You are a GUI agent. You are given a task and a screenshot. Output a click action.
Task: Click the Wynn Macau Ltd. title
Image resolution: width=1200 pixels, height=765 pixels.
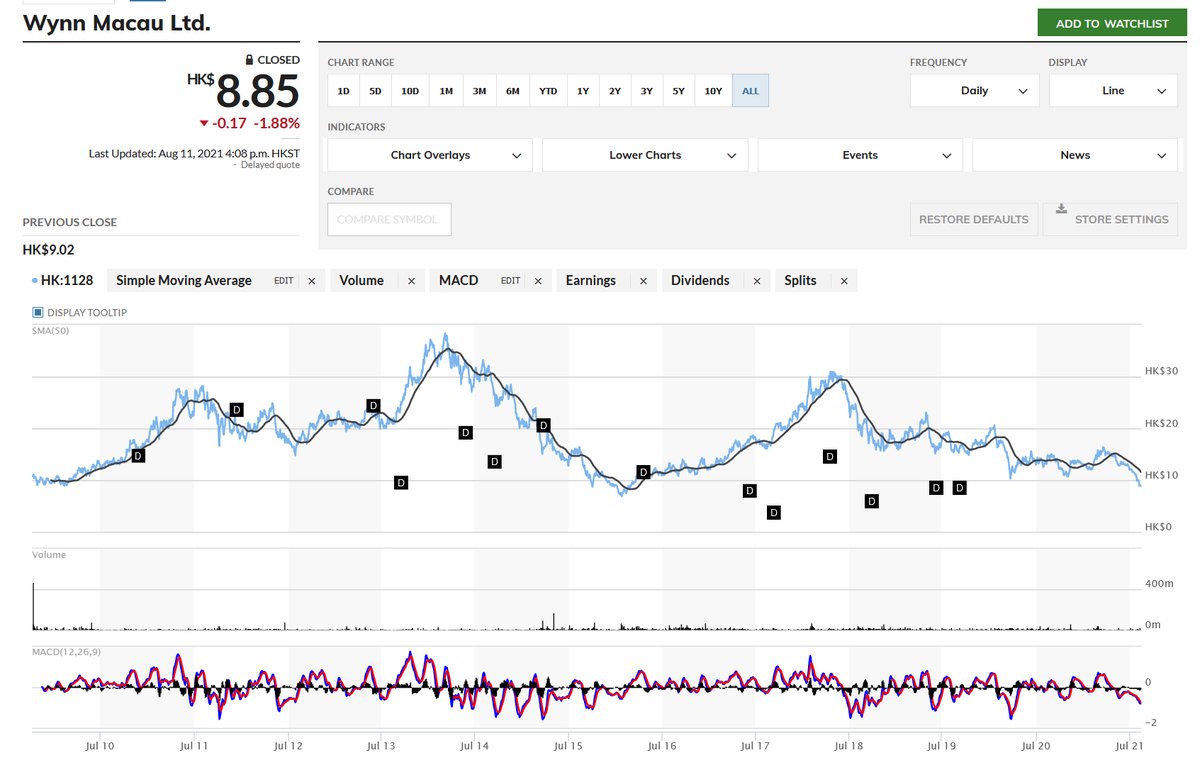[117, 23]
